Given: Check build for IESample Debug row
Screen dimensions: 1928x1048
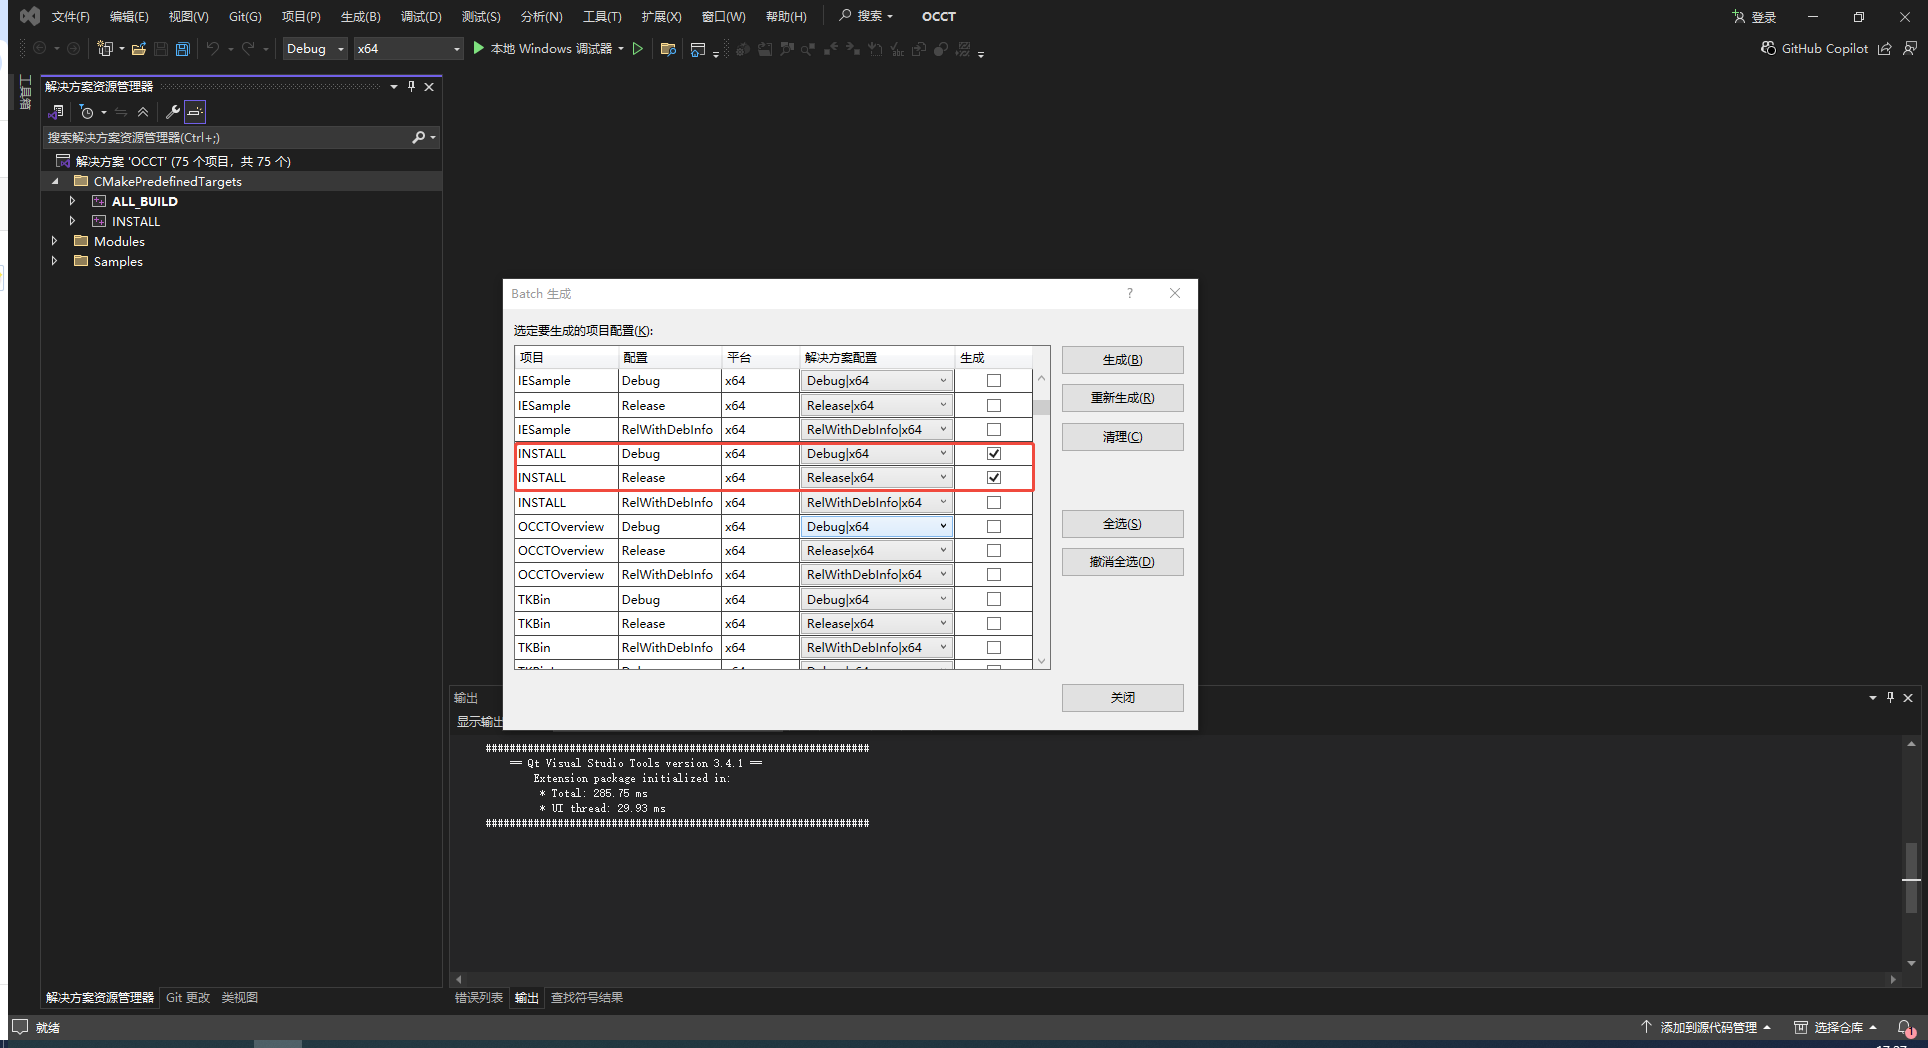Looking at the screenshot, I should click(x=994, y=381).
